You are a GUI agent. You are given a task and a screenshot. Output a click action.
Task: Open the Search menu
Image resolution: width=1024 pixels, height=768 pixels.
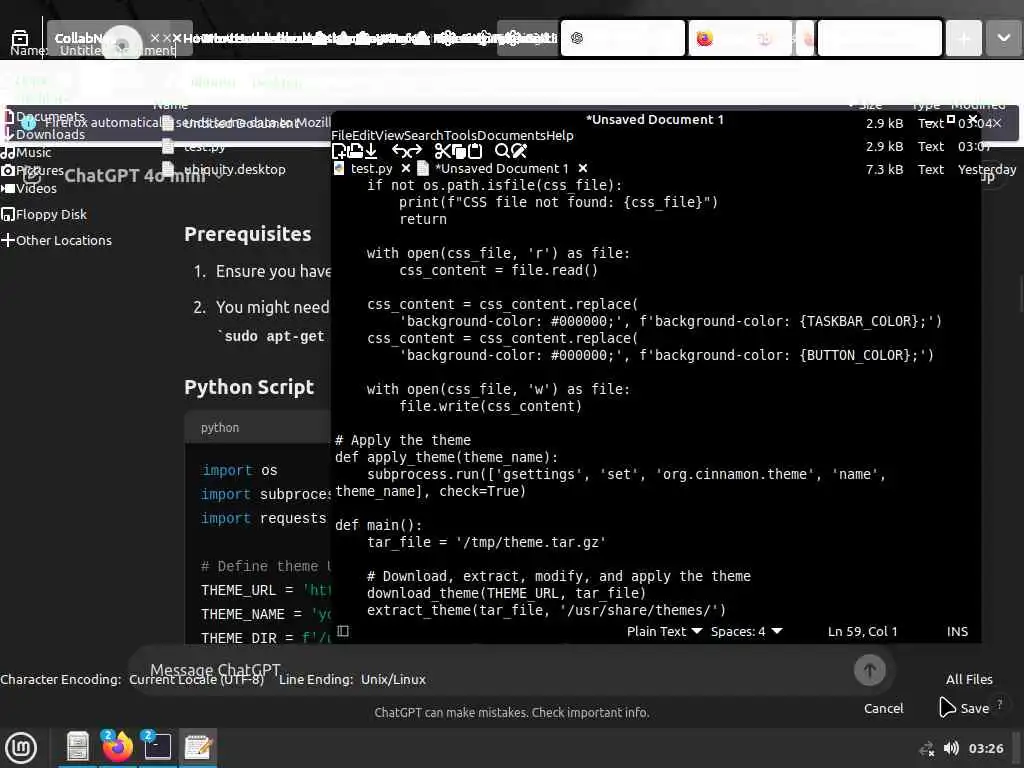[x=424, y=135]
